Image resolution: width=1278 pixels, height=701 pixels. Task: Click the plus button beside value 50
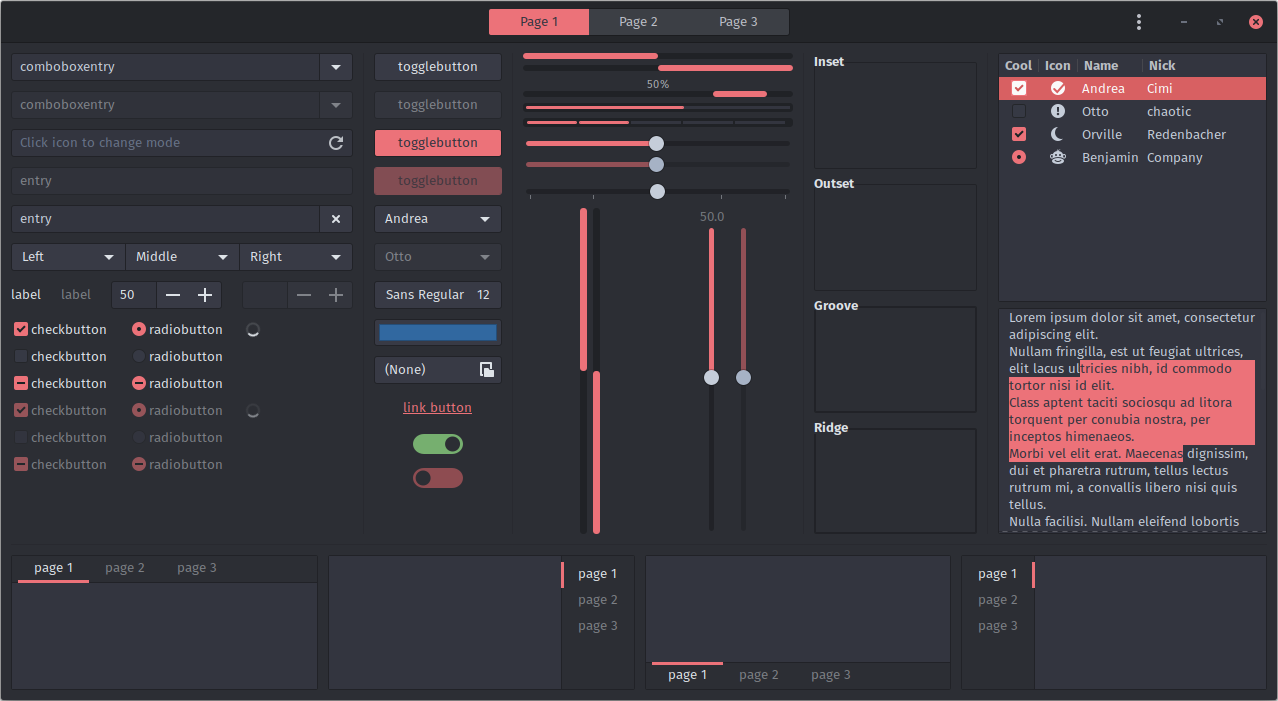pyautogui.click(x=205, y=295)
